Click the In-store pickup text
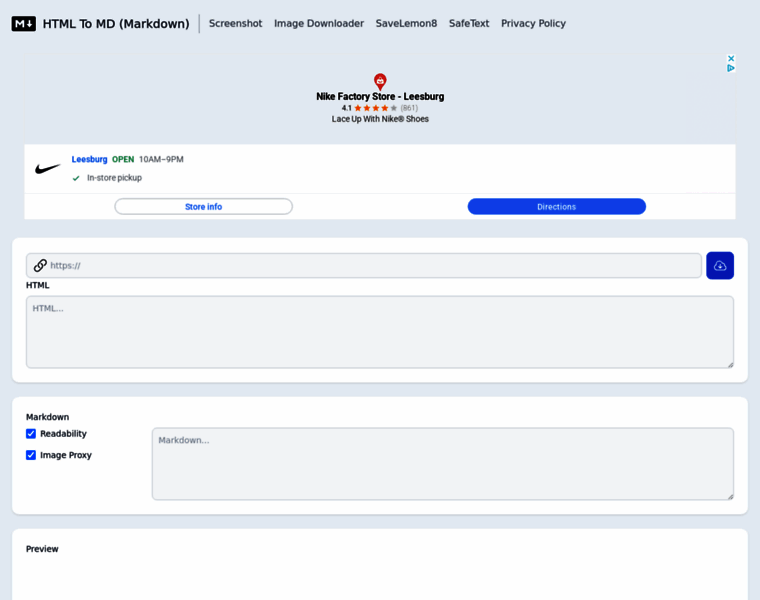The height and width of the screenshot is (600, 760). tap(114, 178)
